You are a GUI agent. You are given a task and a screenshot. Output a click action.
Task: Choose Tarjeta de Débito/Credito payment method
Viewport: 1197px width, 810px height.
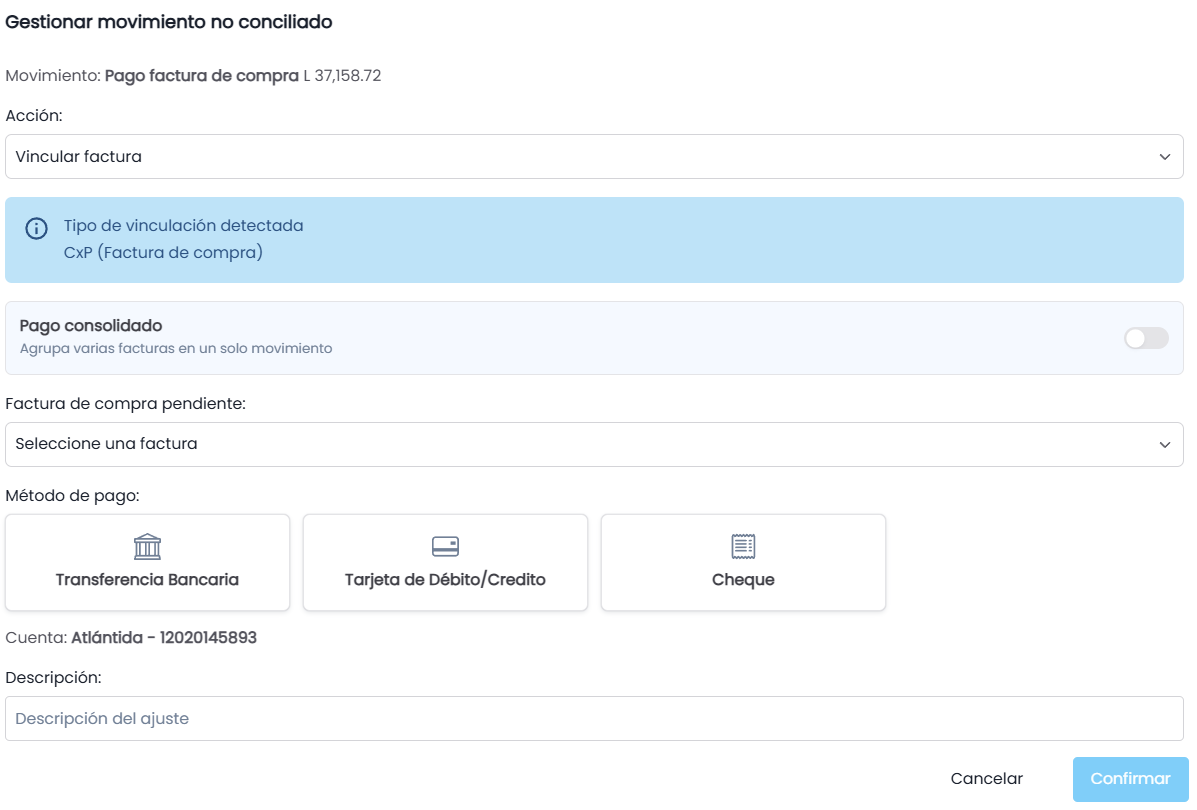(445, 563)
